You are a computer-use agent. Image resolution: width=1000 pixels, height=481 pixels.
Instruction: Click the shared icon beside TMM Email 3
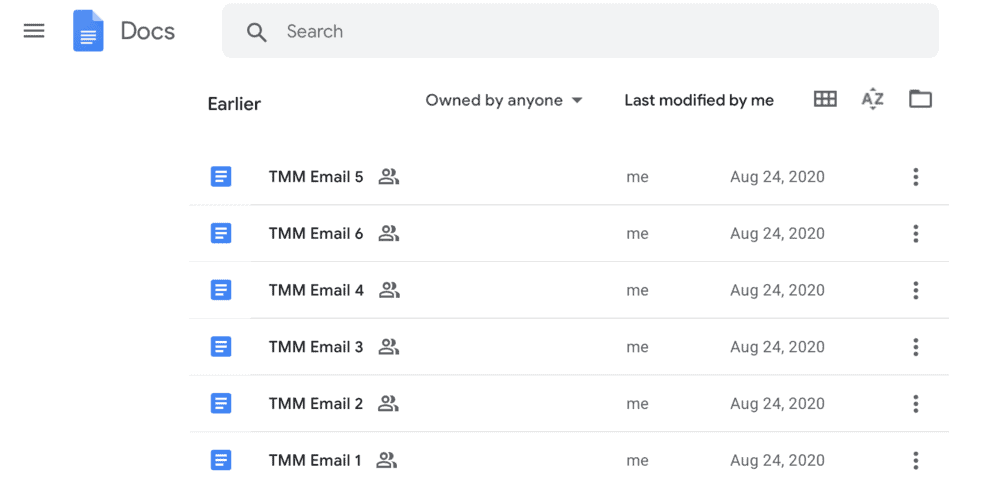pos(389,347)
